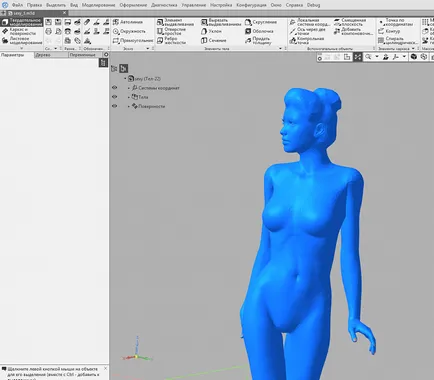
Task: Open the Debug menu
Action: tap(313, 5)
